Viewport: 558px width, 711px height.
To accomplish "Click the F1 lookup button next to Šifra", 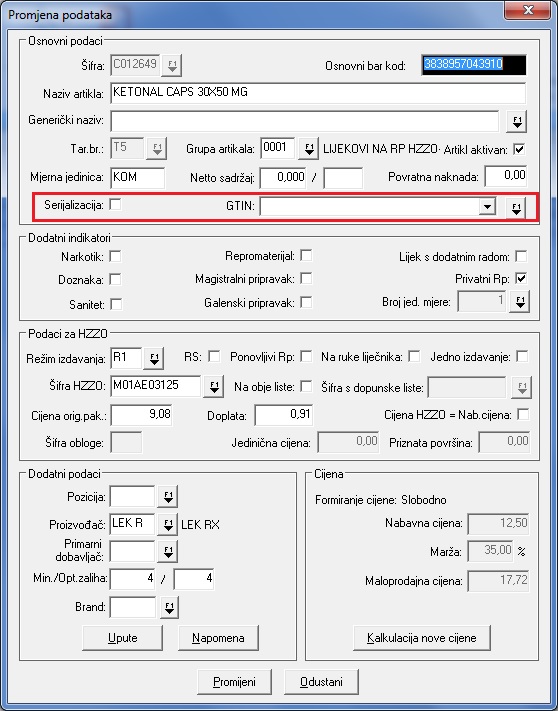I will coord(172,65).
